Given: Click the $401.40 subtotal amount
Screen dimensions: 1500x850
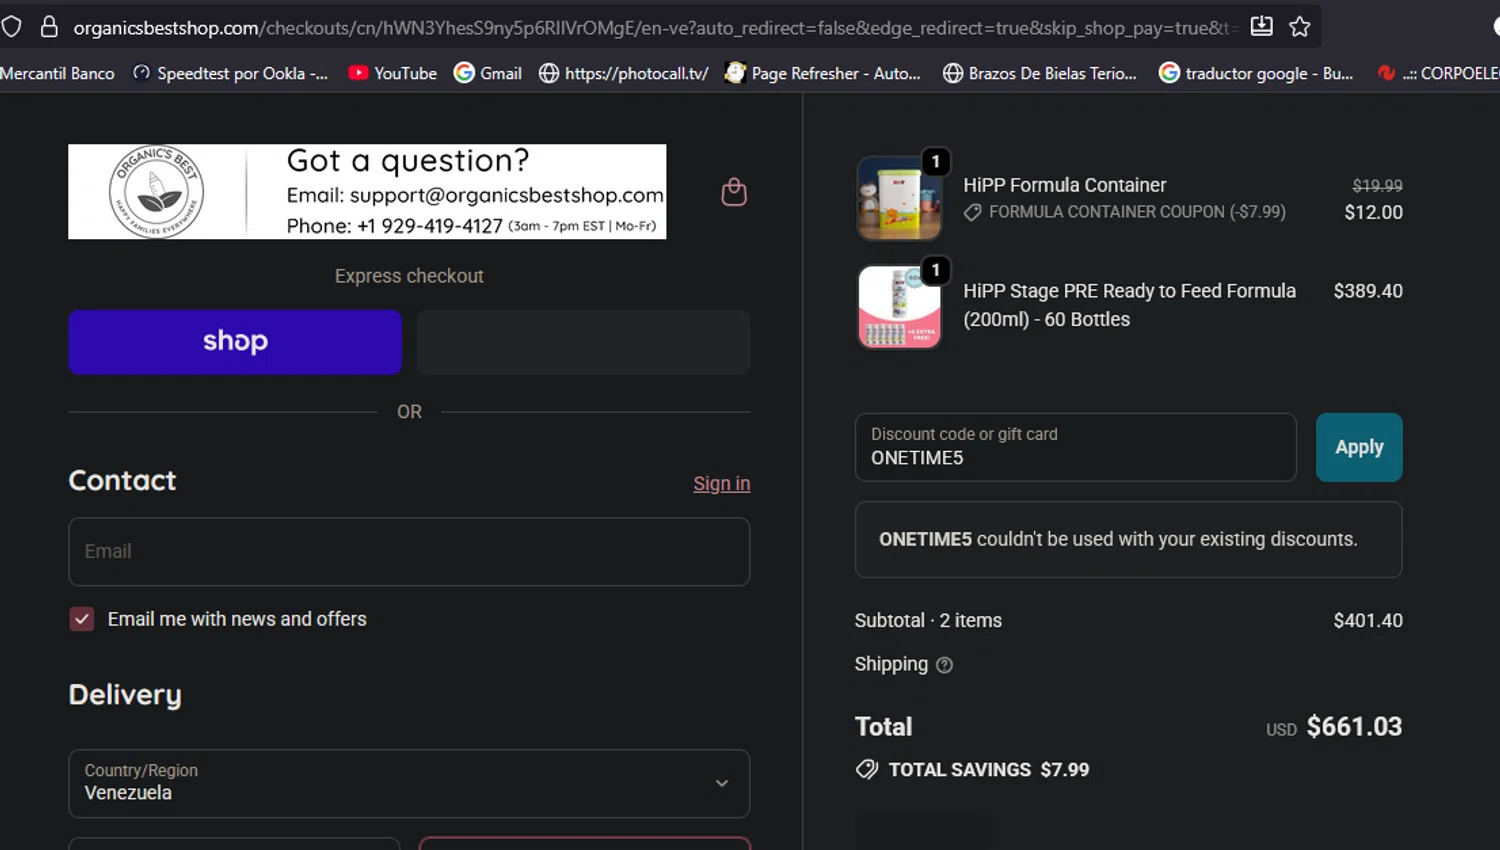Looking at the screenshot, I should 1367,620.
